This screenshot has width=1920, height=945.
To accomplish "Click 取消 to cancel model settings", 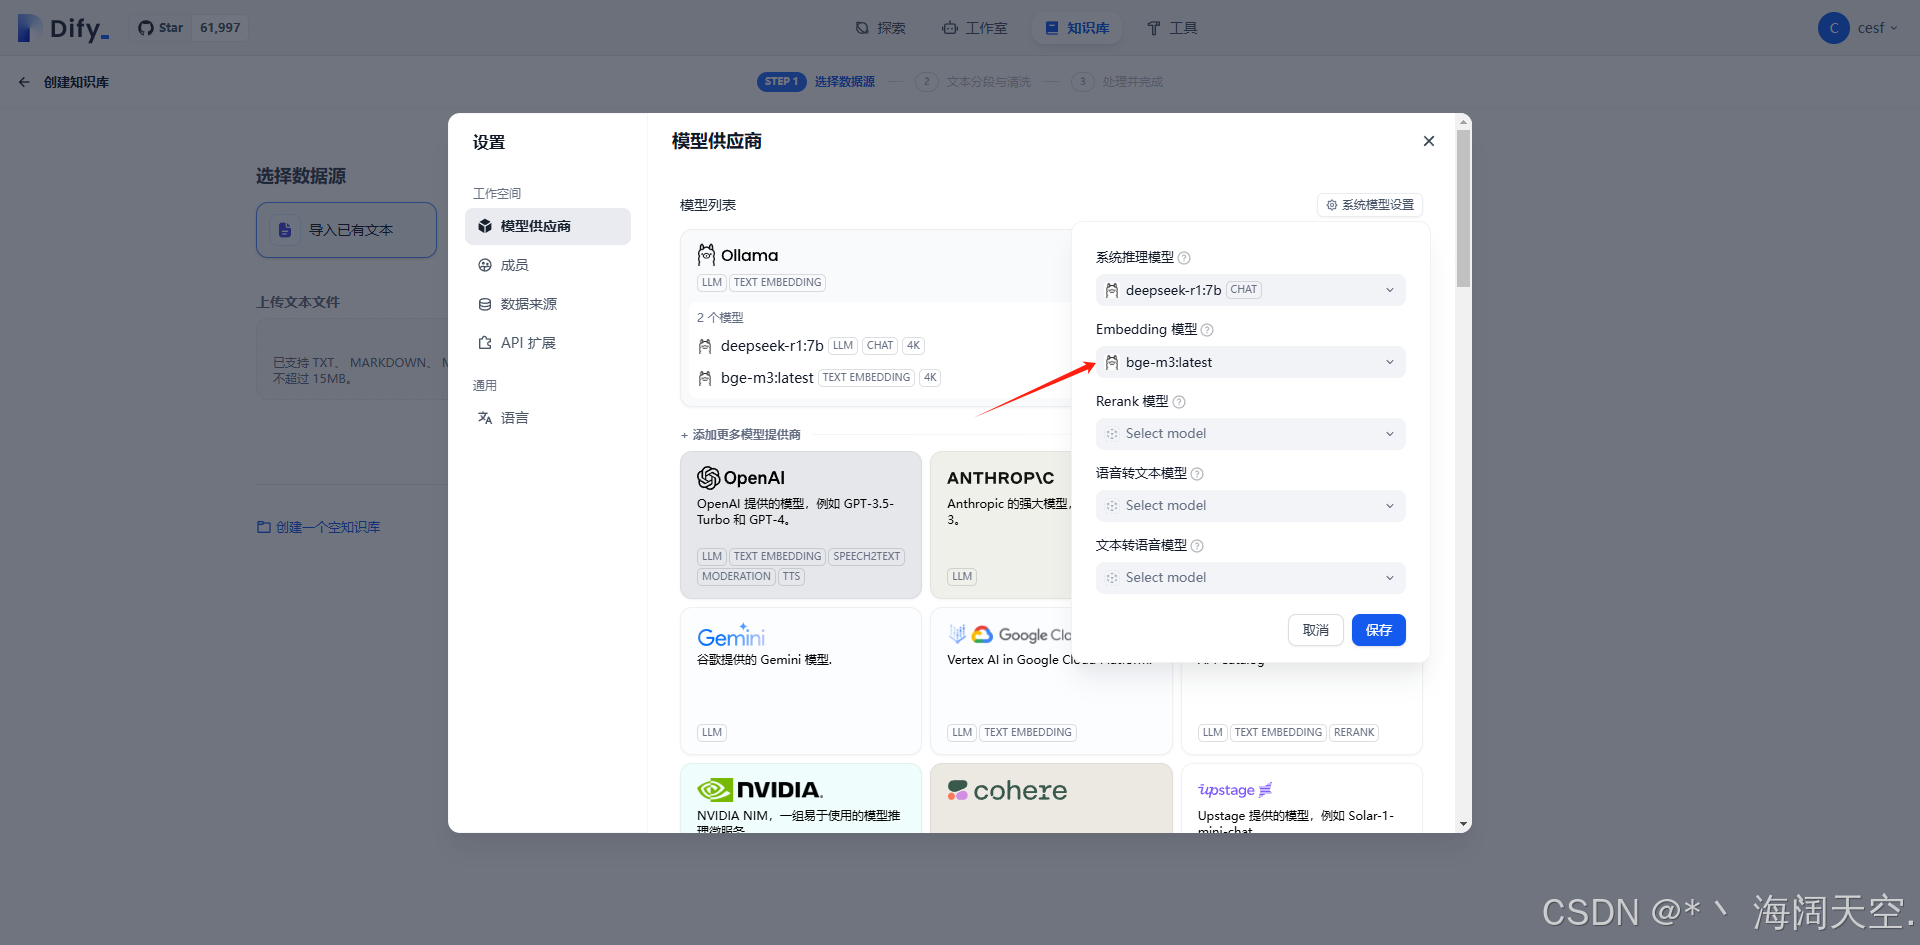I will (1316, 630).
